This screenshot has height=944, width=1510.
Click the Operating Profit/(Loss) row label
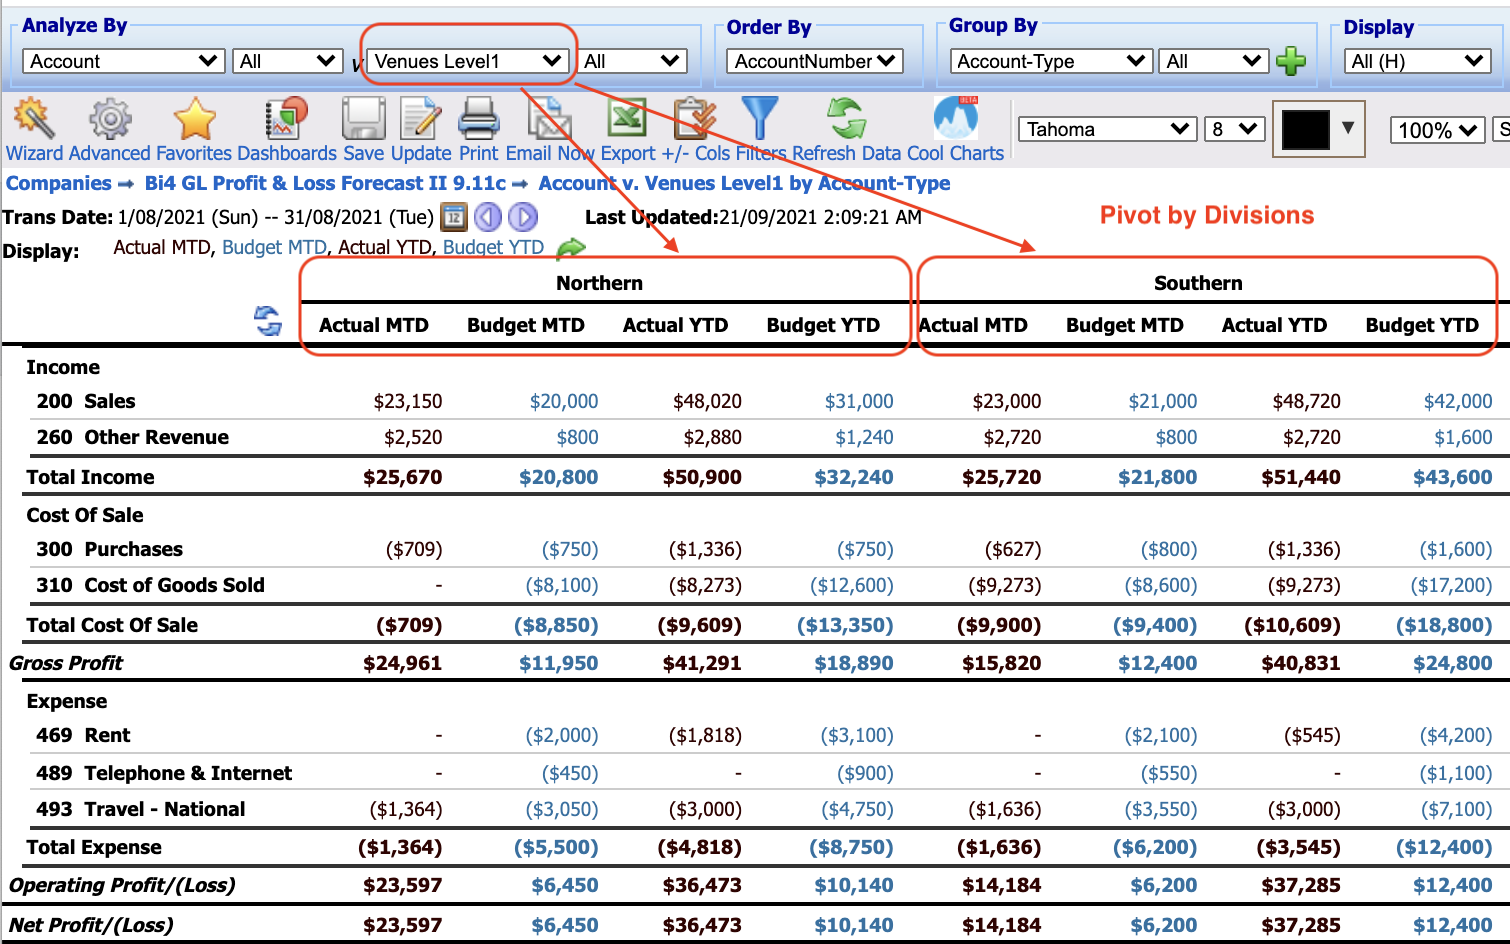coord(122,885)
